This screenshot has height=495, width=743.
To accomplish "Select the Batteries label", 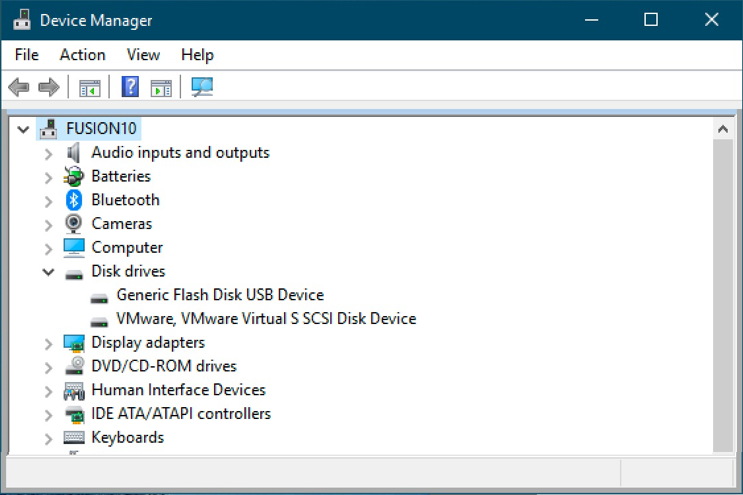I will pos(121,176).
